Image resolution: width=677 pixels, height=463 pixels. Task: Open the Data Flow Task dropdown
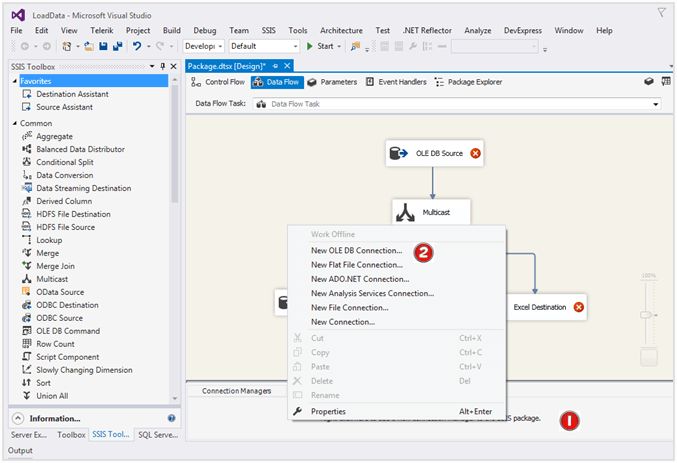pos(656,103)
